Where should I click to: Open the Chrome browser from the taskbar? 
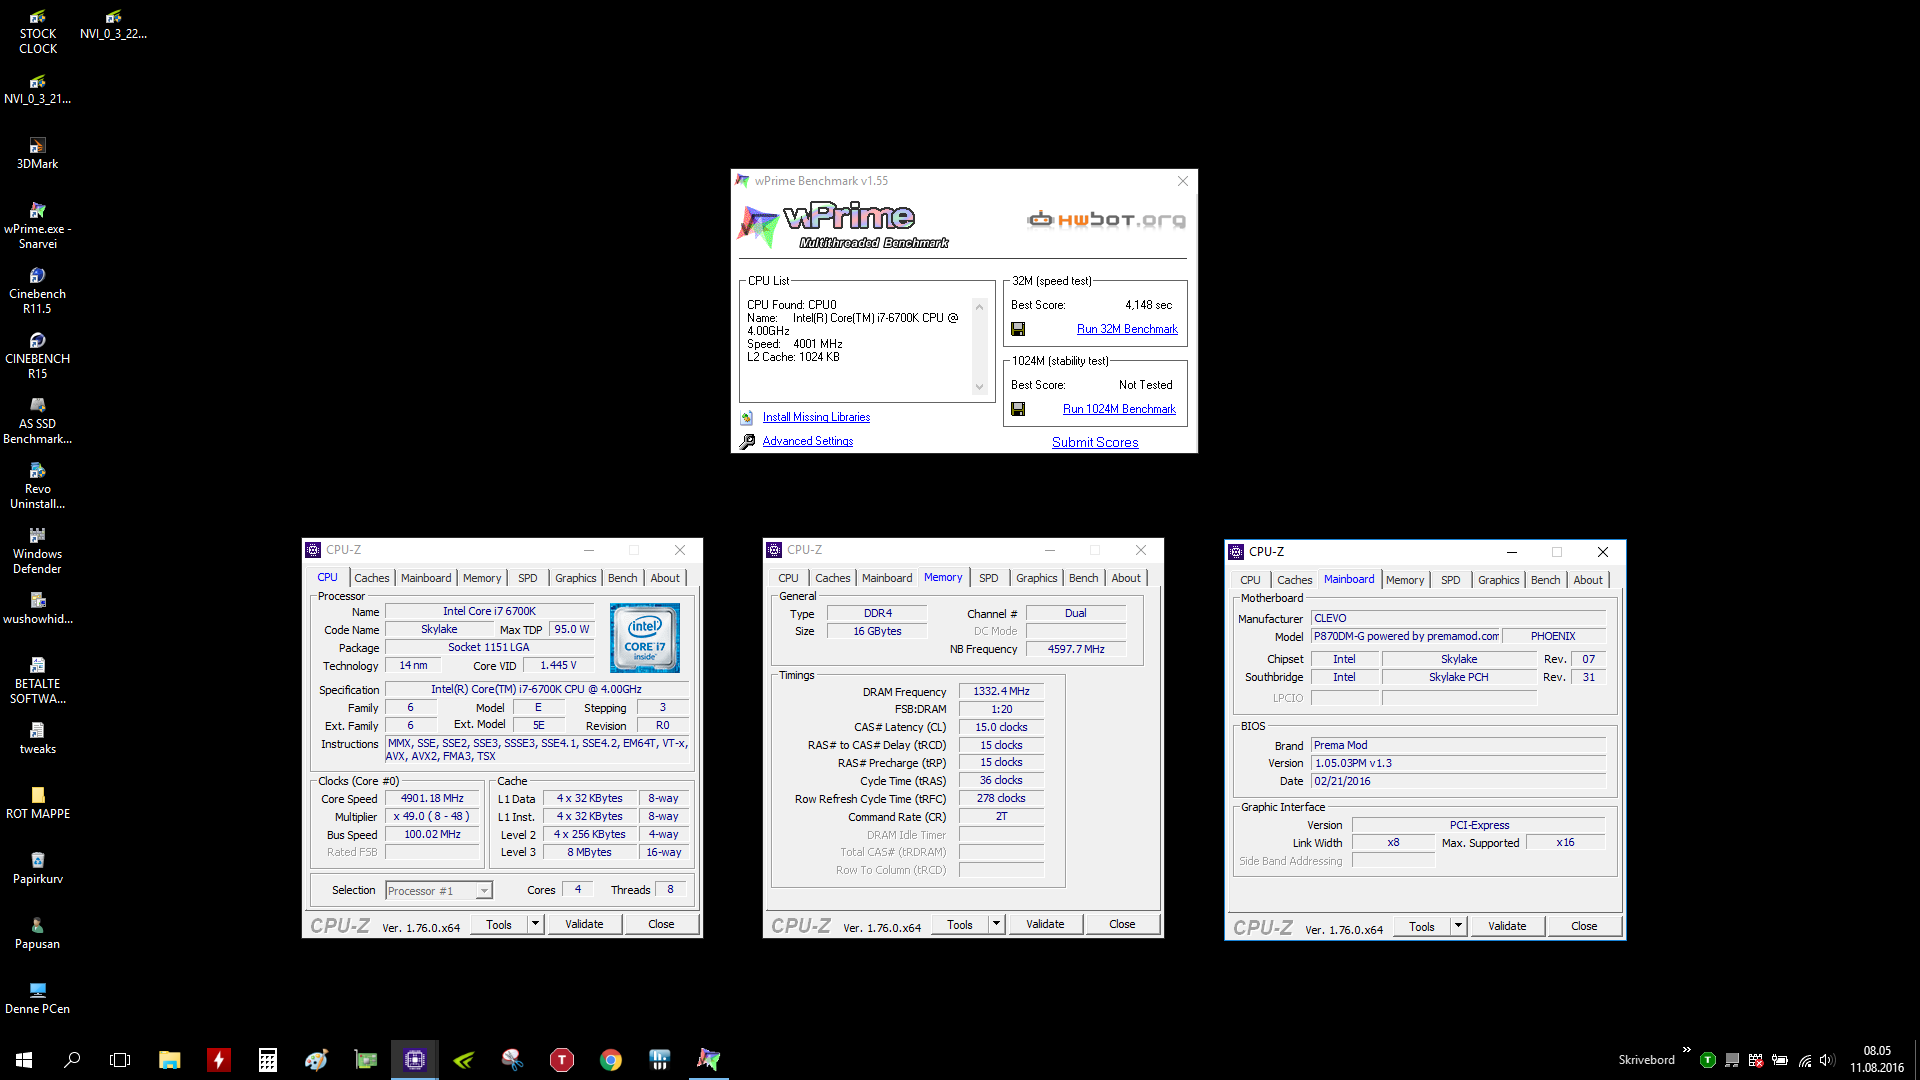pyautogui.click(x=610, y=1059)
